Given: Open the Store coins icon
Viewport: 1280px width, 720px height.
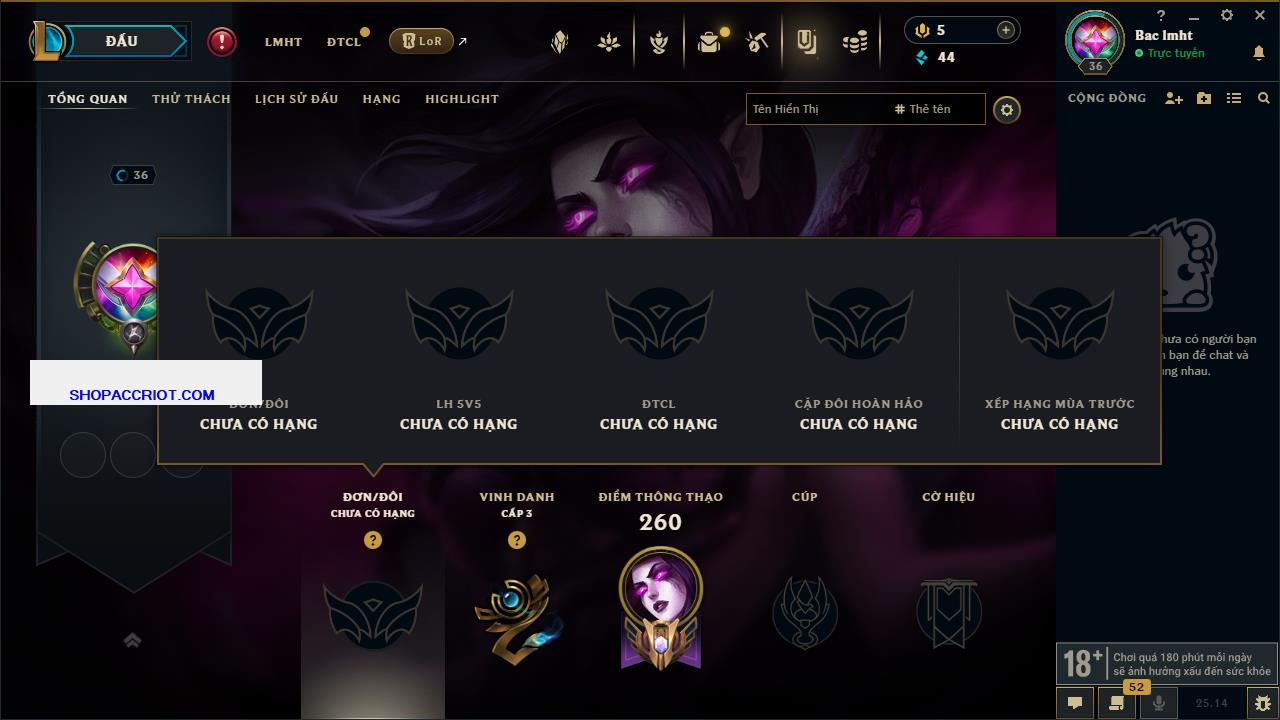Looking at the screenshot, I should [x=855, y=42].
